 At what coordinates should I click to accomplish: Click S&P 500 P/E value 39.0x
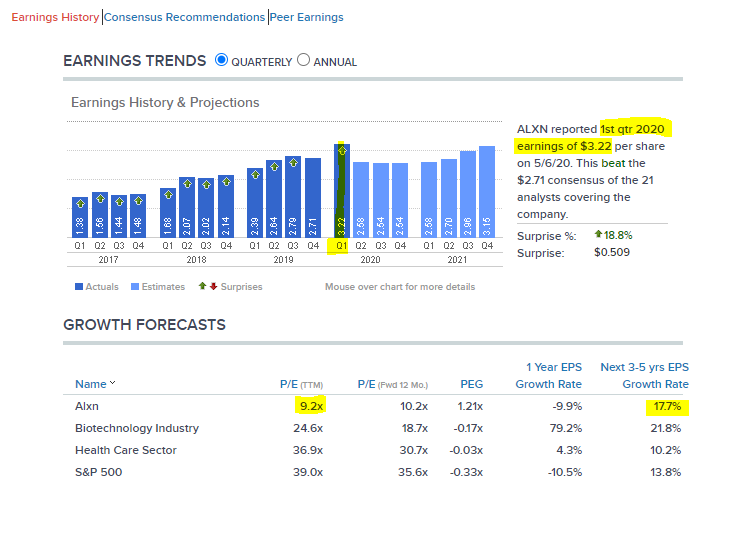point(308,472)
